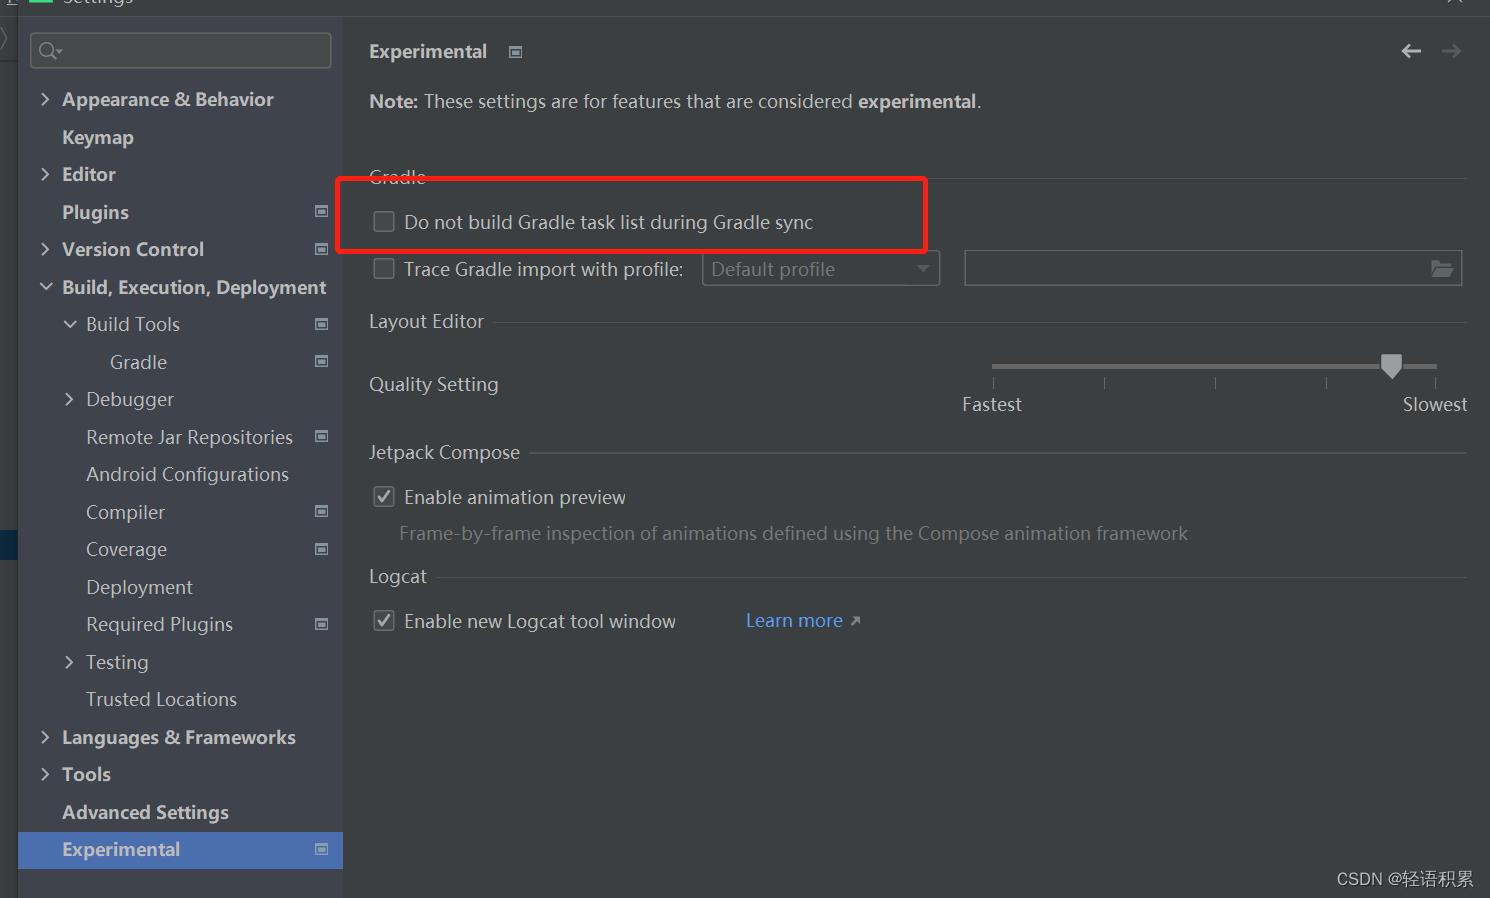Click the project-level icon beside Required Plugins

[x=322, y=624]
